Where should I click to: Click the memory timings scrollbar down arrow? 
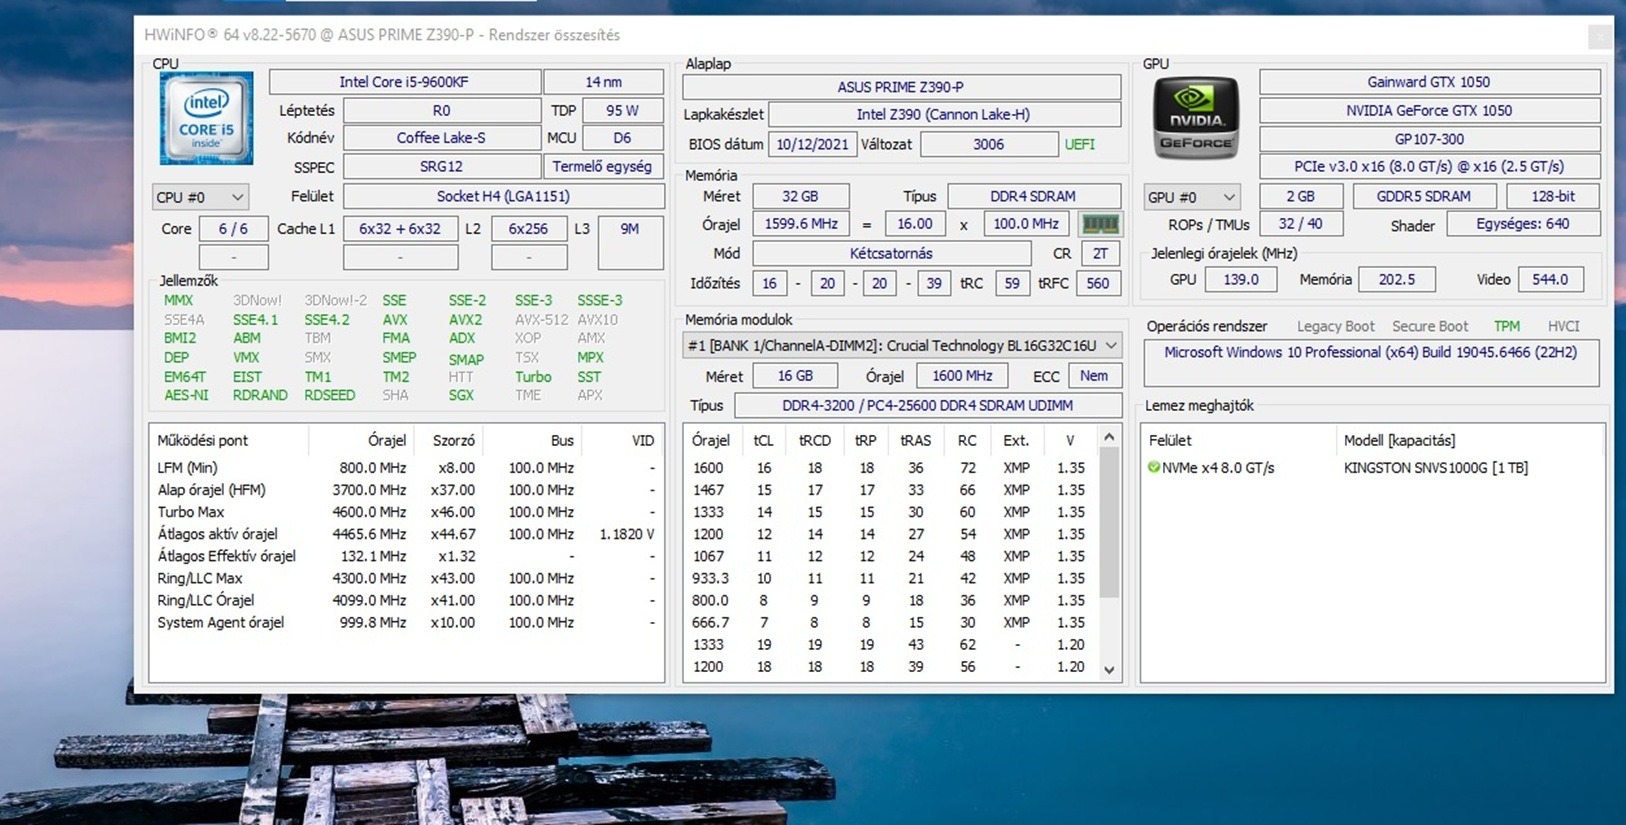(1109, 670)
